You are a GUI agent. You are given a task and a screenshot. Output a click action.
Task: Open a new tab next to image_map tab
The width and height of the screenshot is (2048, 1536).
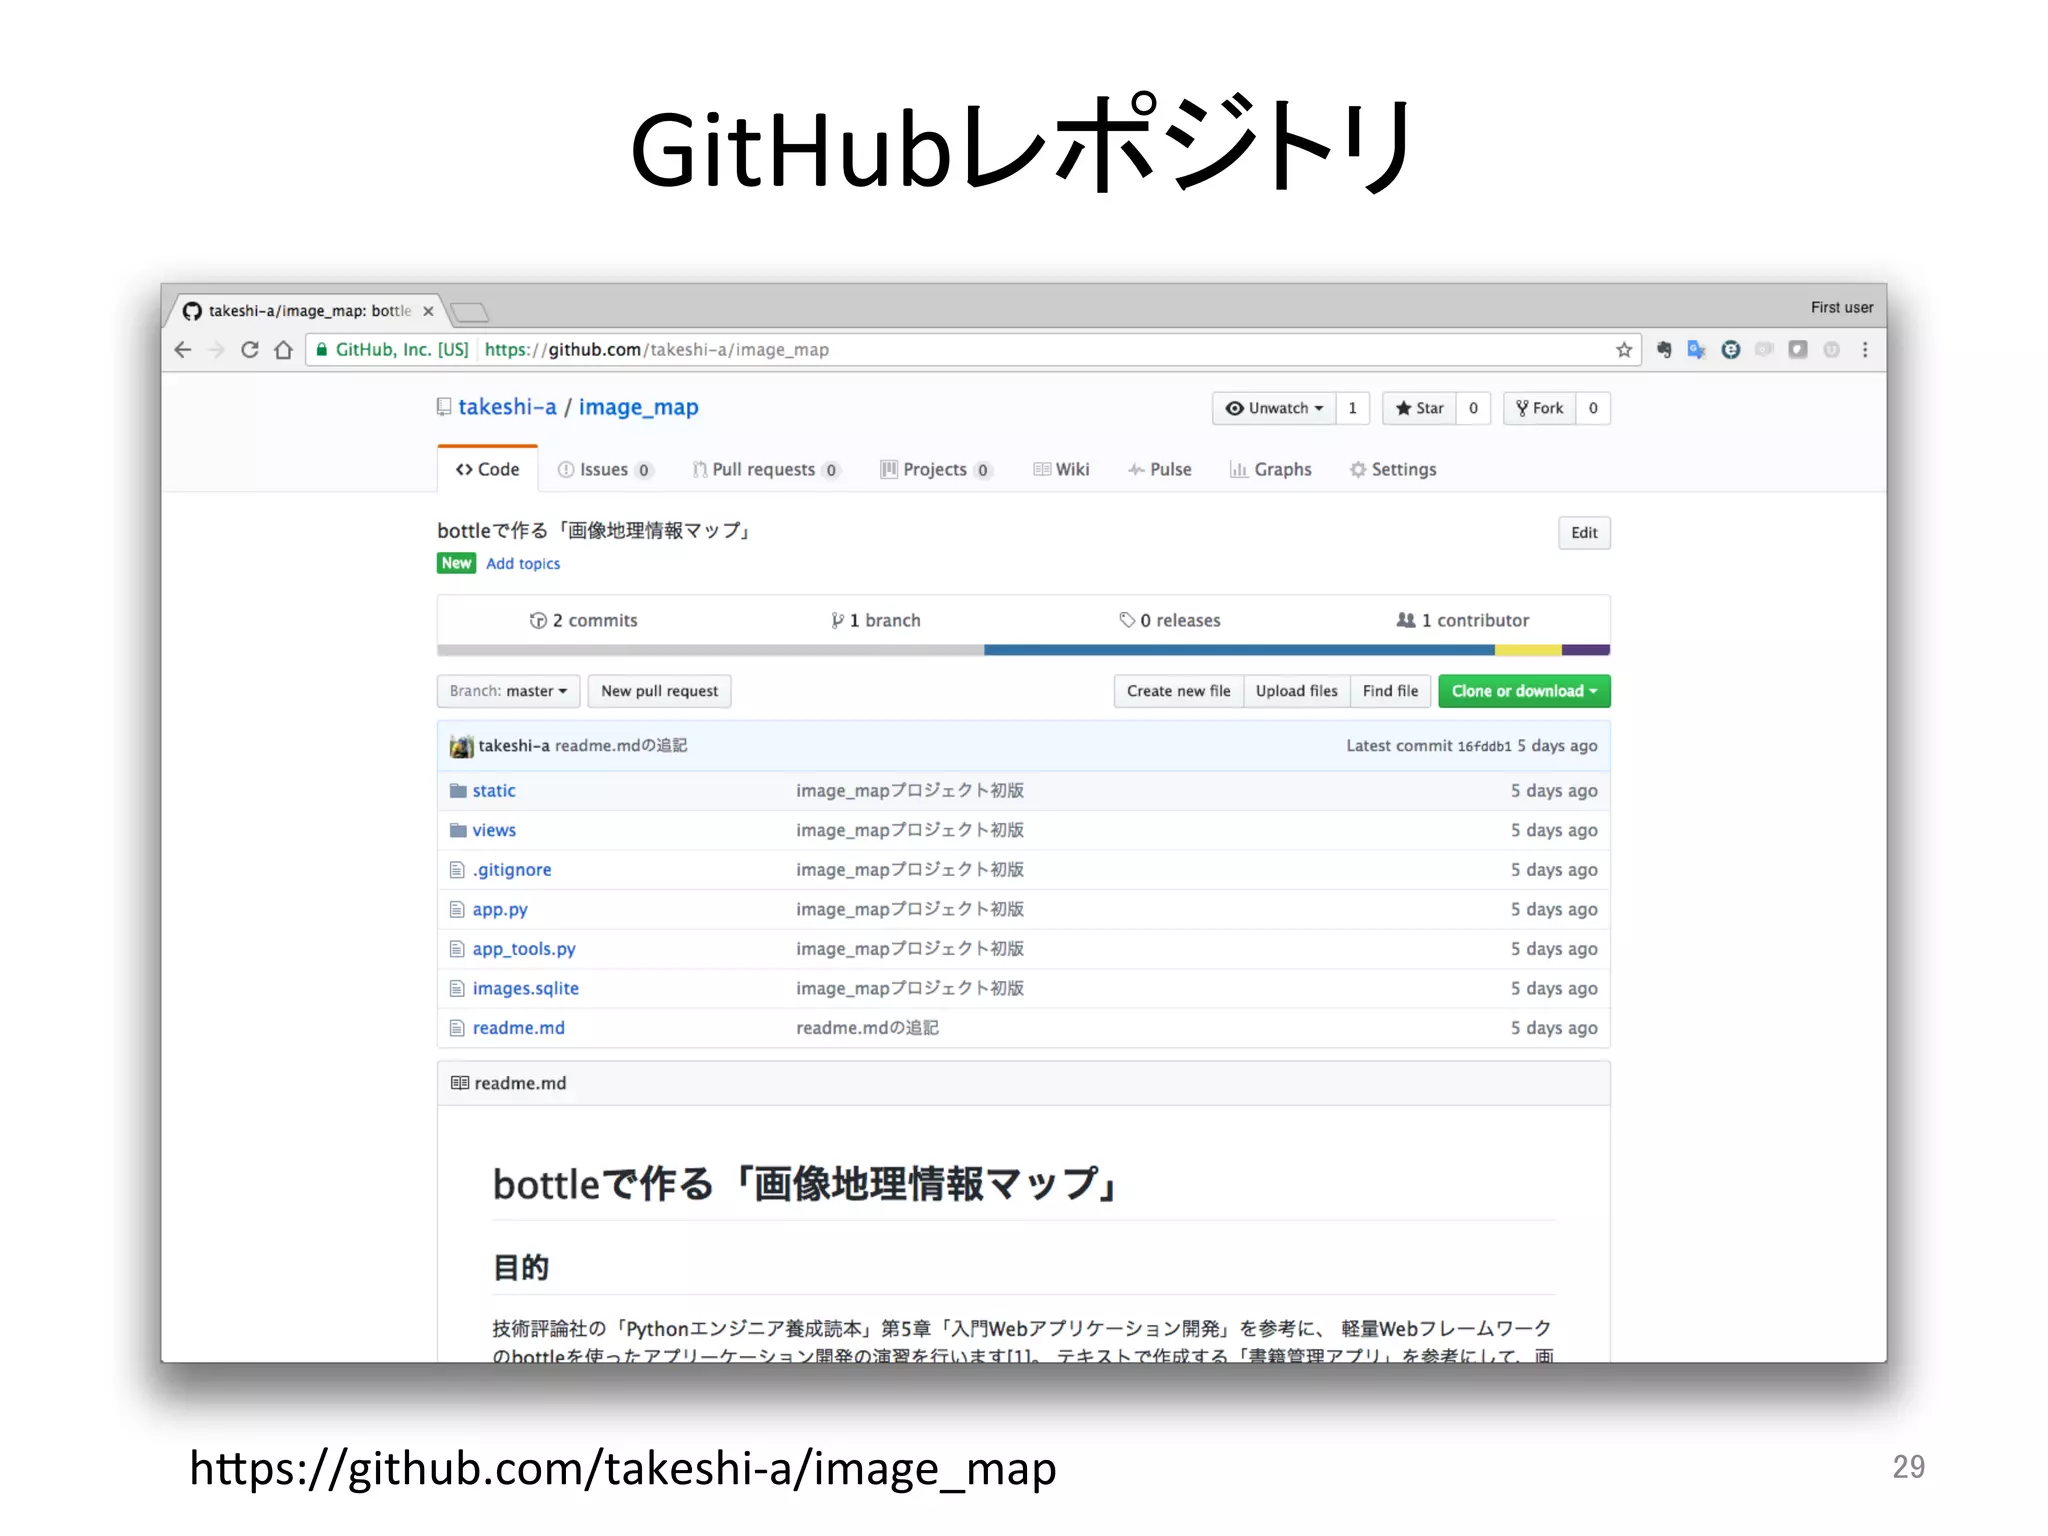coord(468,312)
